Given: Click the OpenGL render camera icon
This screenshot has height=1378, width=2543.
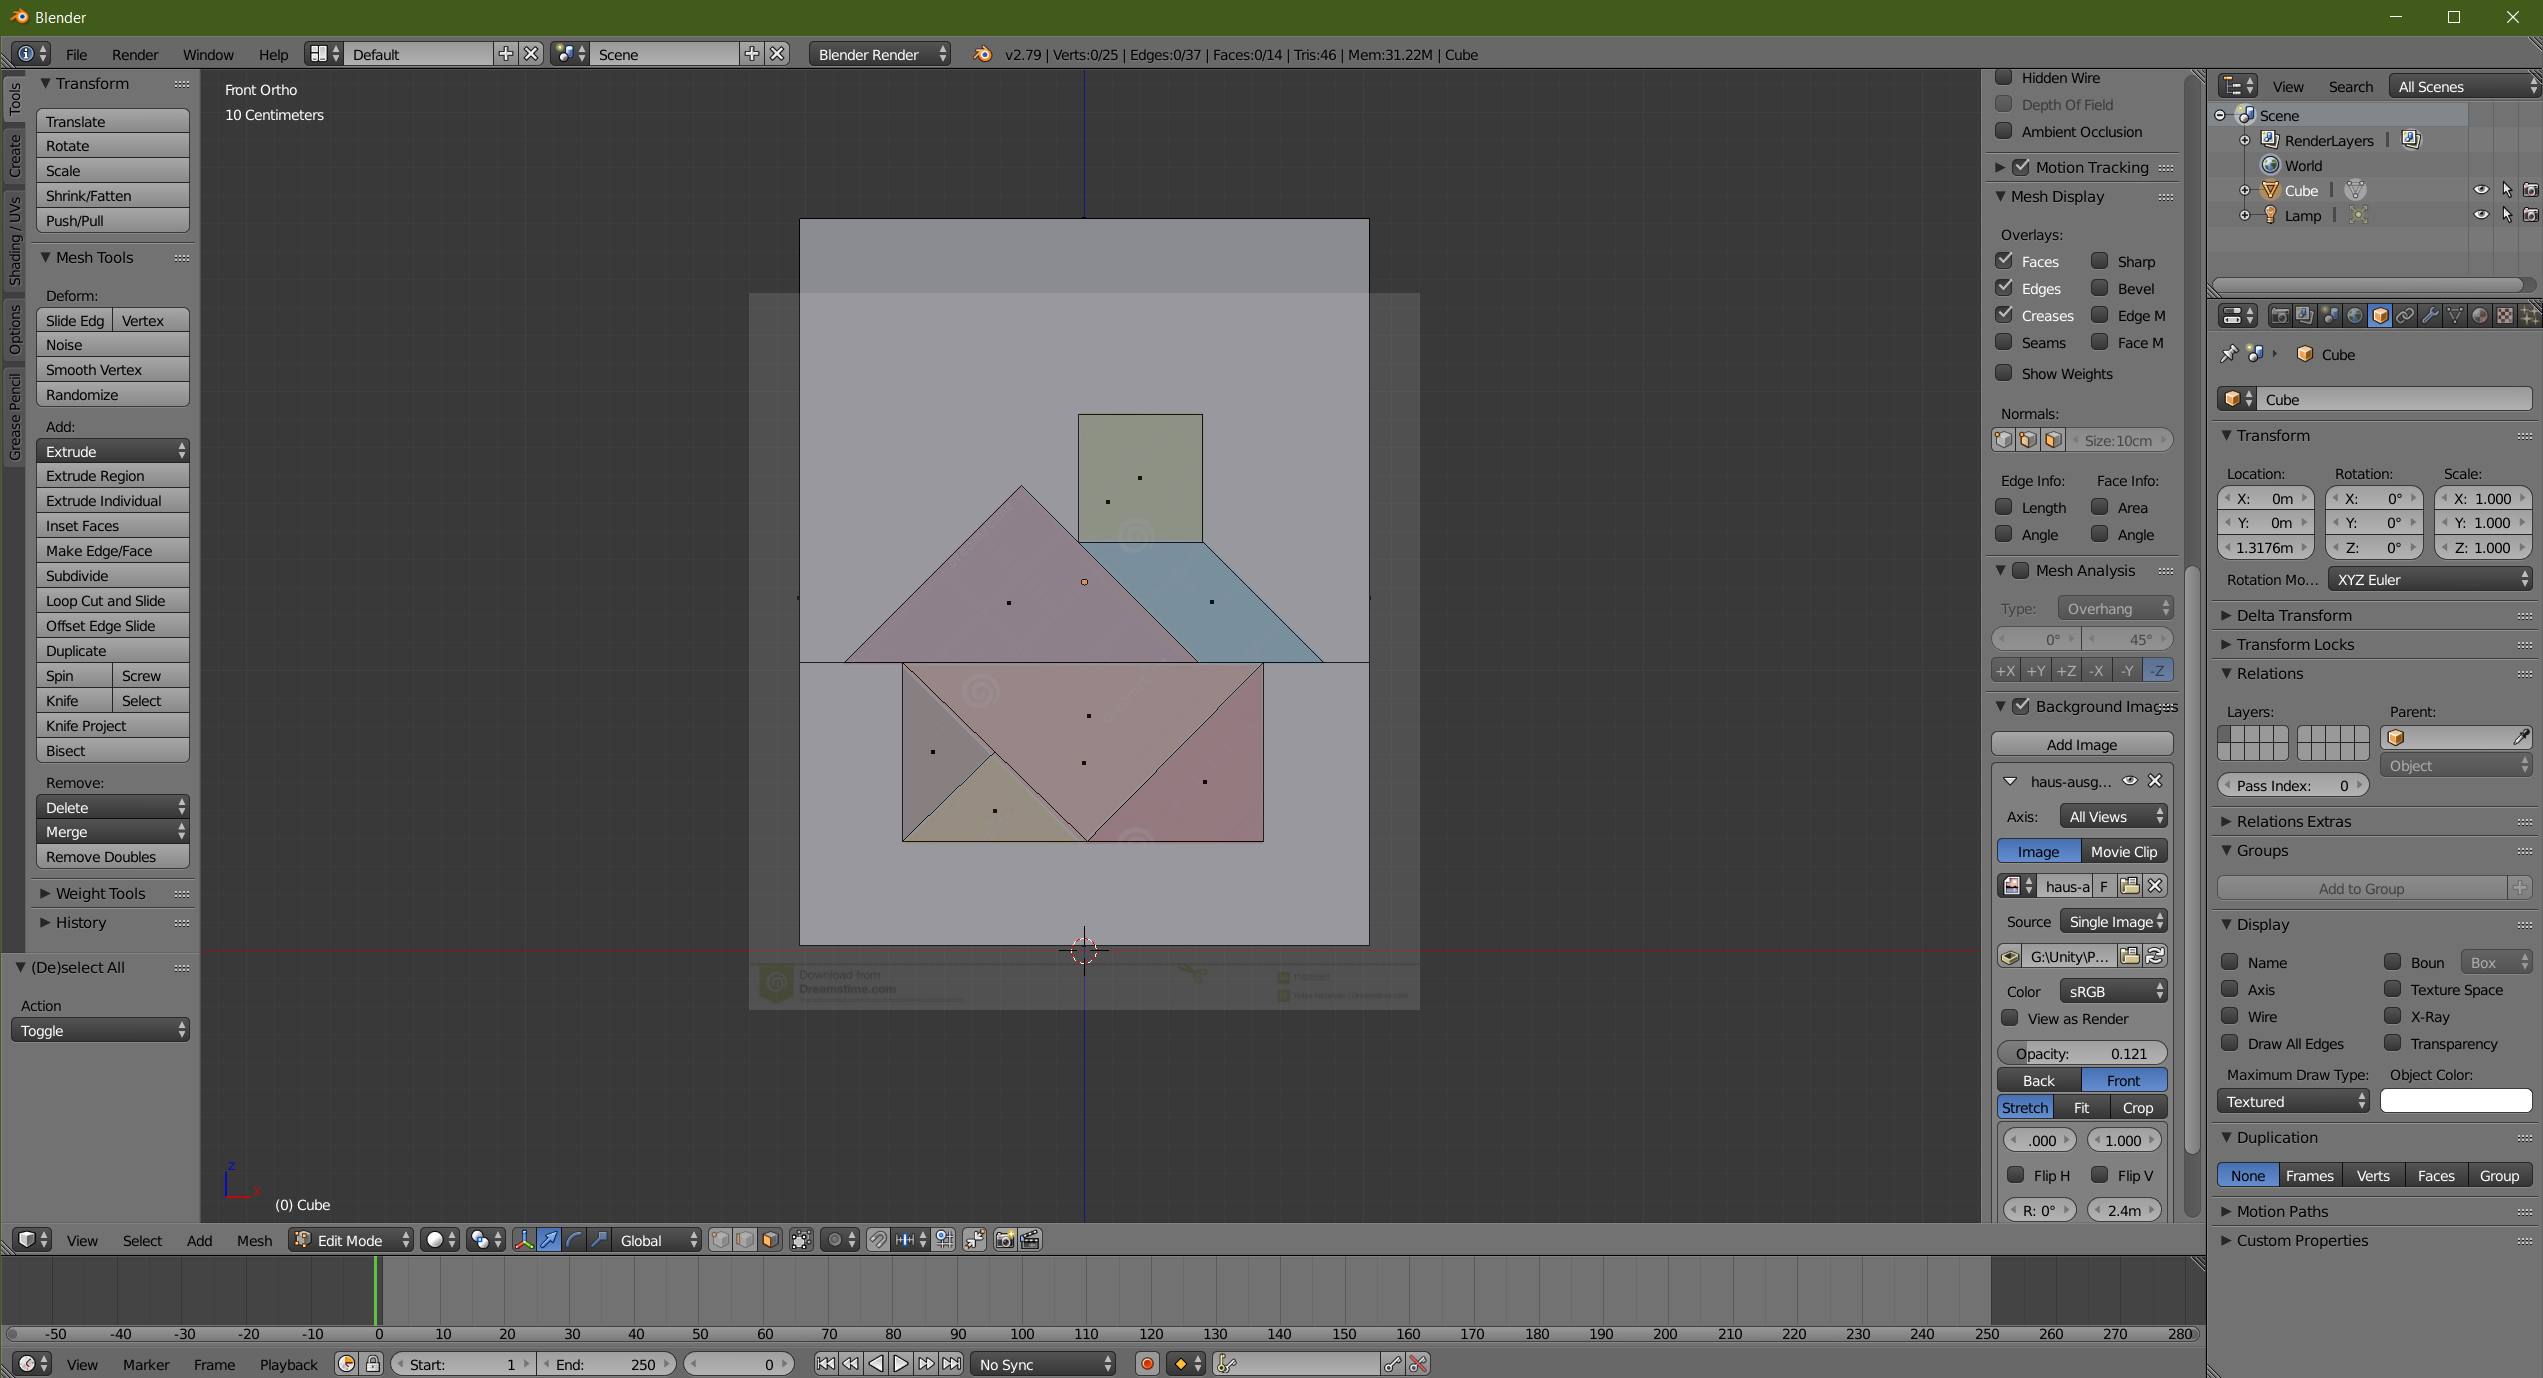Looking at the screenshot, I should pyautogui.click(x=1004, y=1240).
